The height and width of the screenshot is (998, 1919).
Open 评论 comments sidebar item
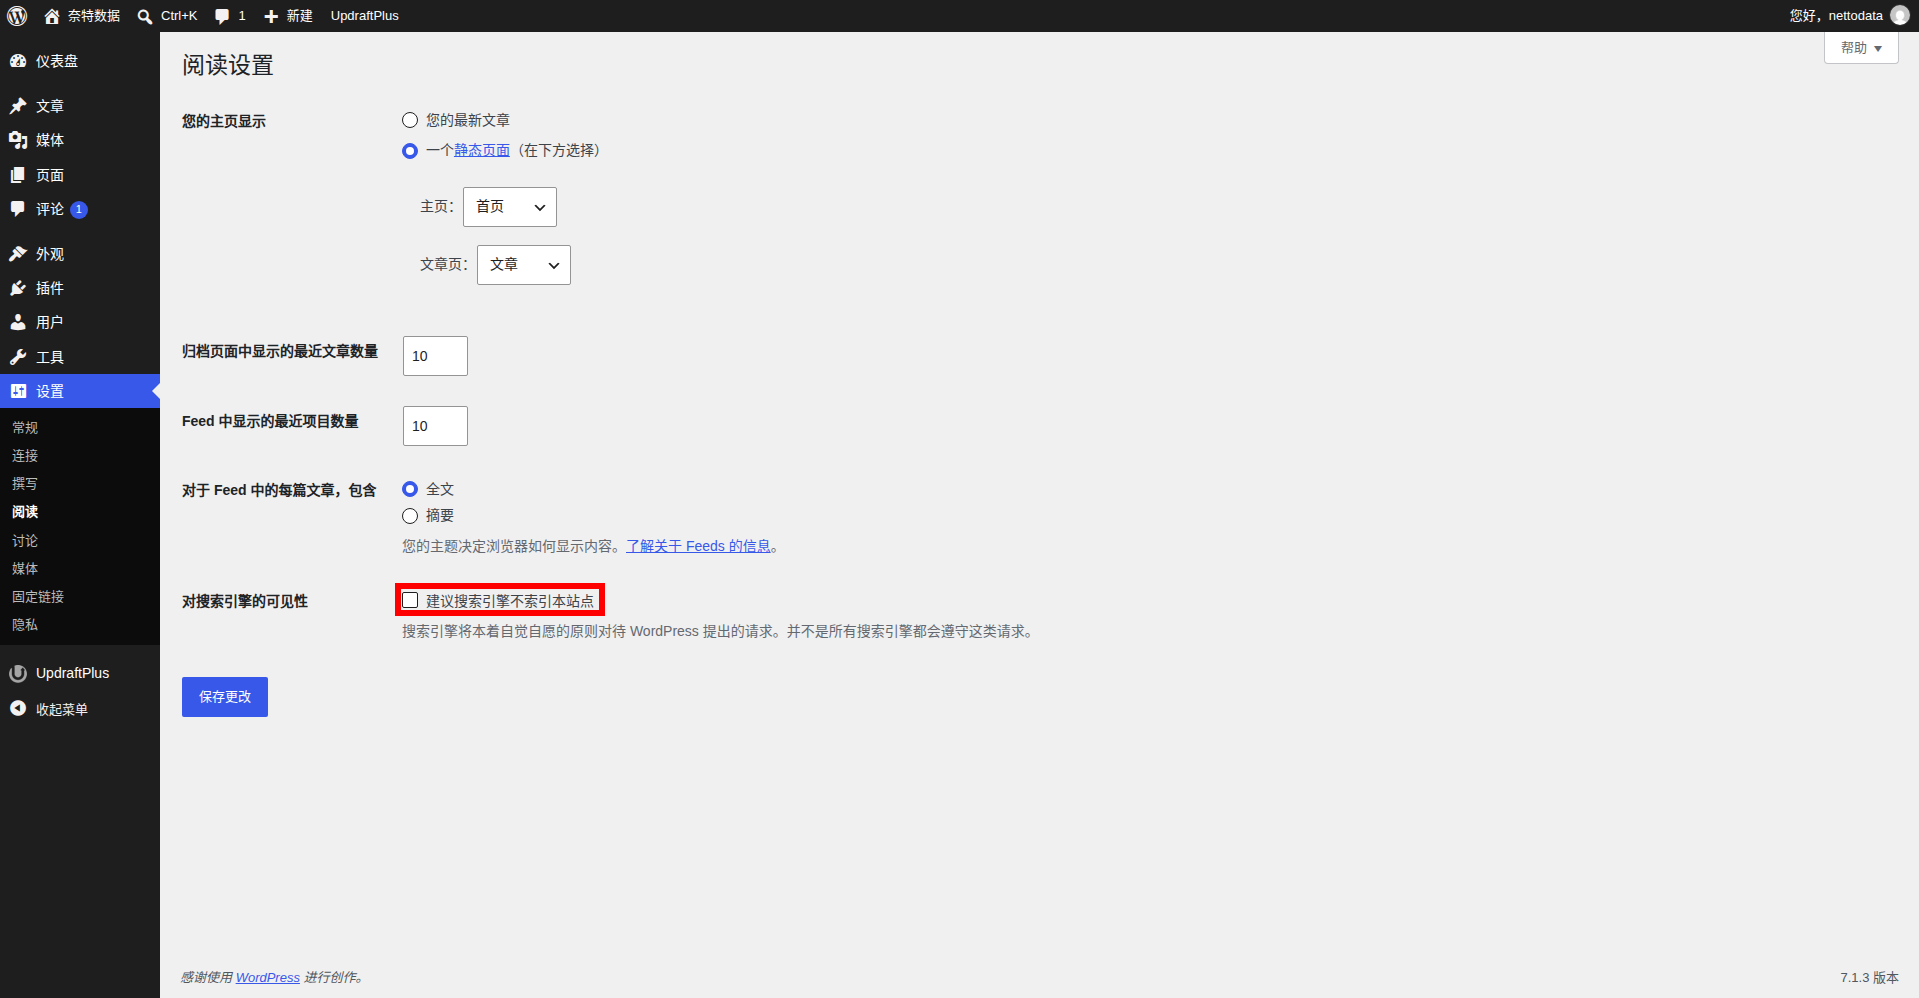[x=80, y=209]
